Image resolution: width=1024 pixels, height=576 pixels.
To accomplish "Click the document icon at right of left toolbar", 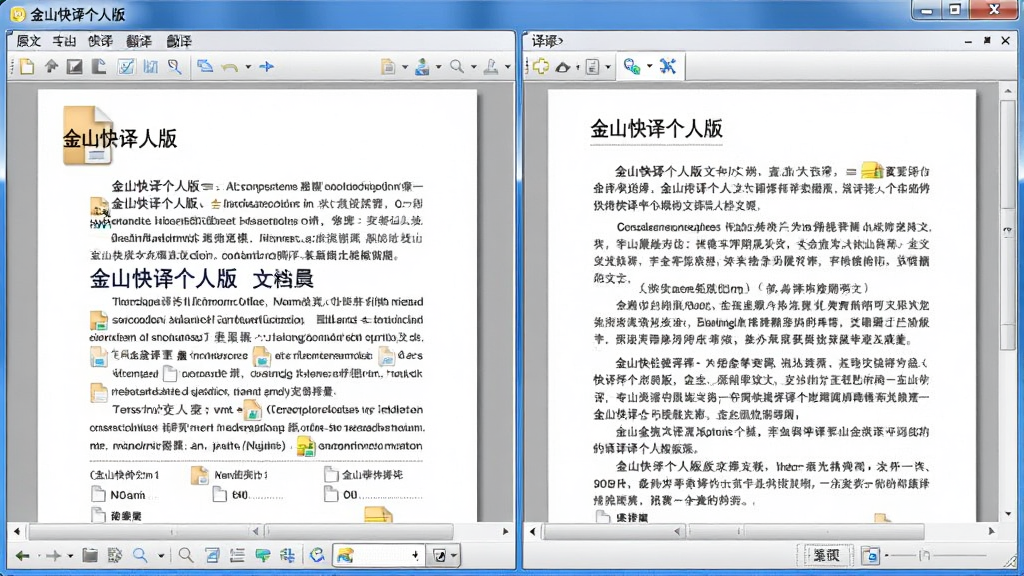I will coord(388,67).
